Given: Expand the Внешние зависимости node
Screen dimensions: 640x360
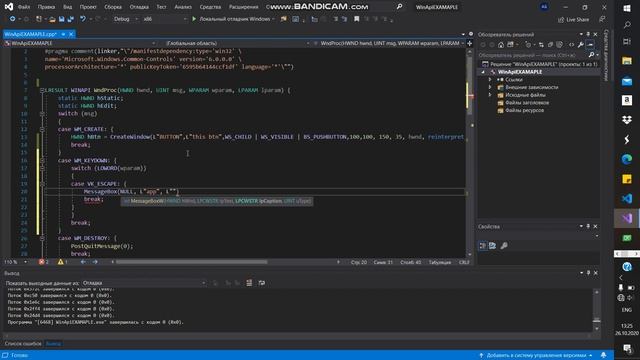Looking at the screenshot, I should (490, 87).
